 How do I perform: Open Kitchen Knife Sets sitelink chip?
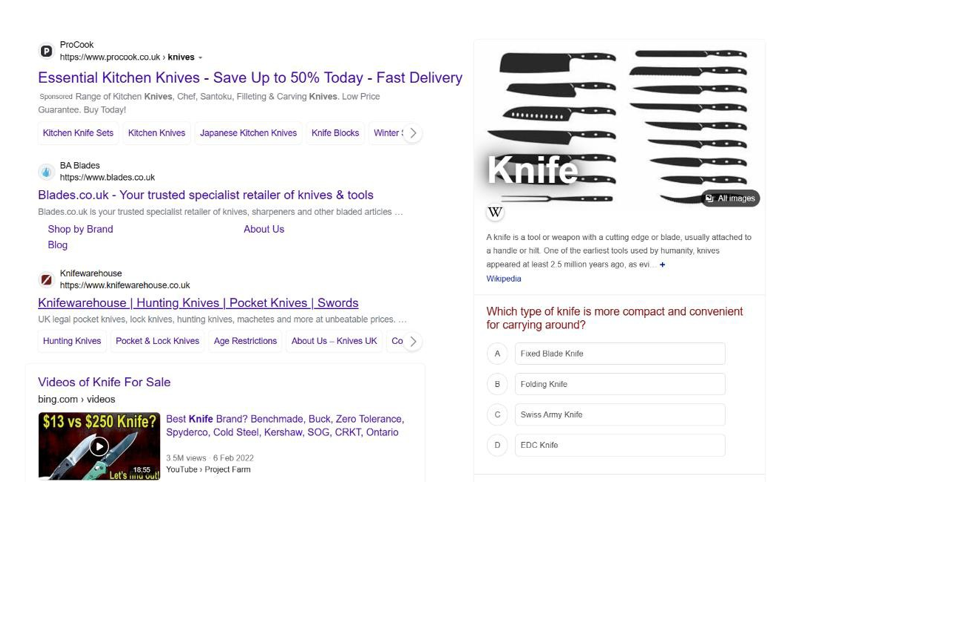[x=78, y=133]
